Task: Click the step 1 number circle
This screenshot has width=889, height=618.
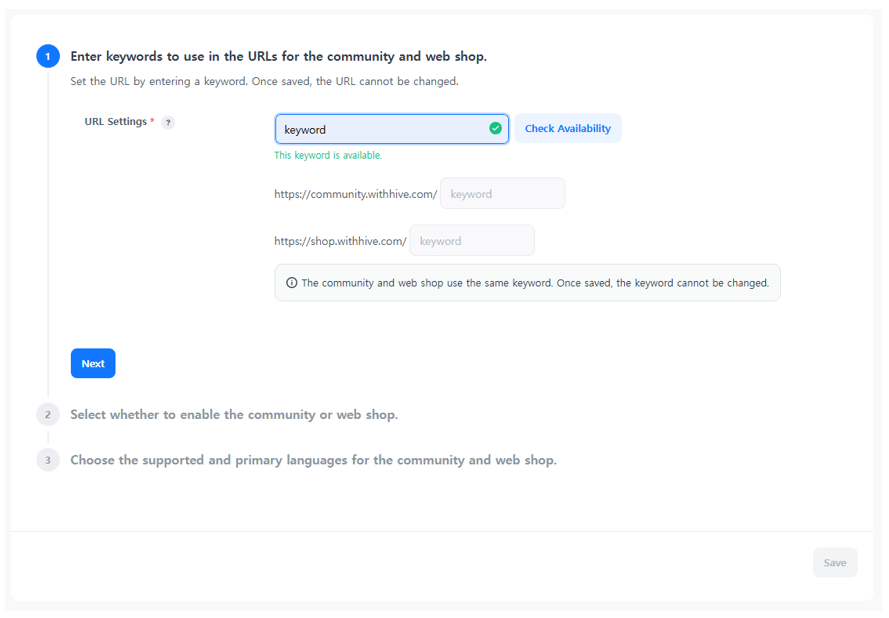Action: click(x=48, y=56)
